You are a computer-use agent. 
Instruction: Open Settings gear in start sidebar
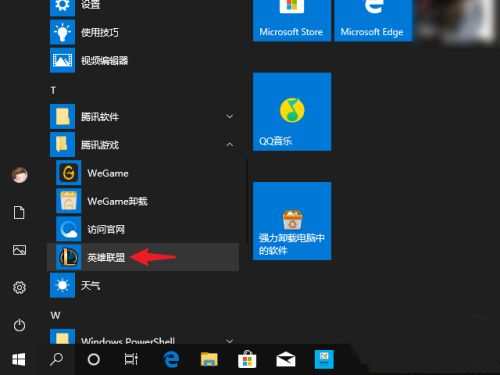pyautogui.click(x=19, y=287)
